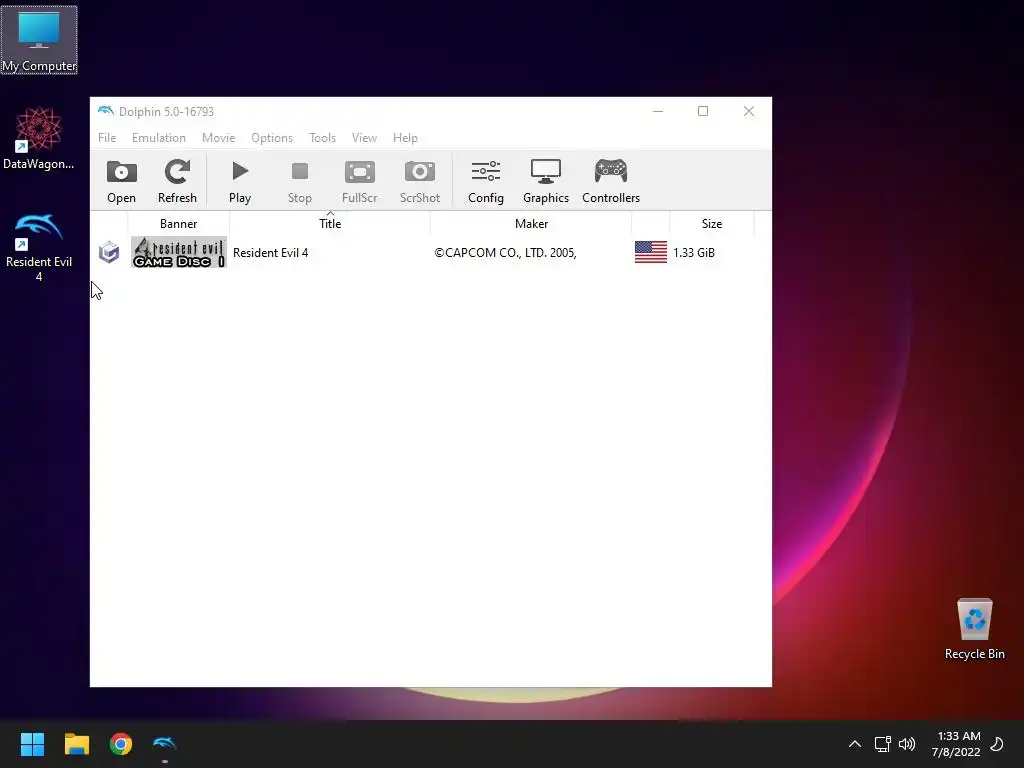Open the Tools menu
Image resolution: width=1024 pixels, height=768 pixels.
[x=322, y=138]
